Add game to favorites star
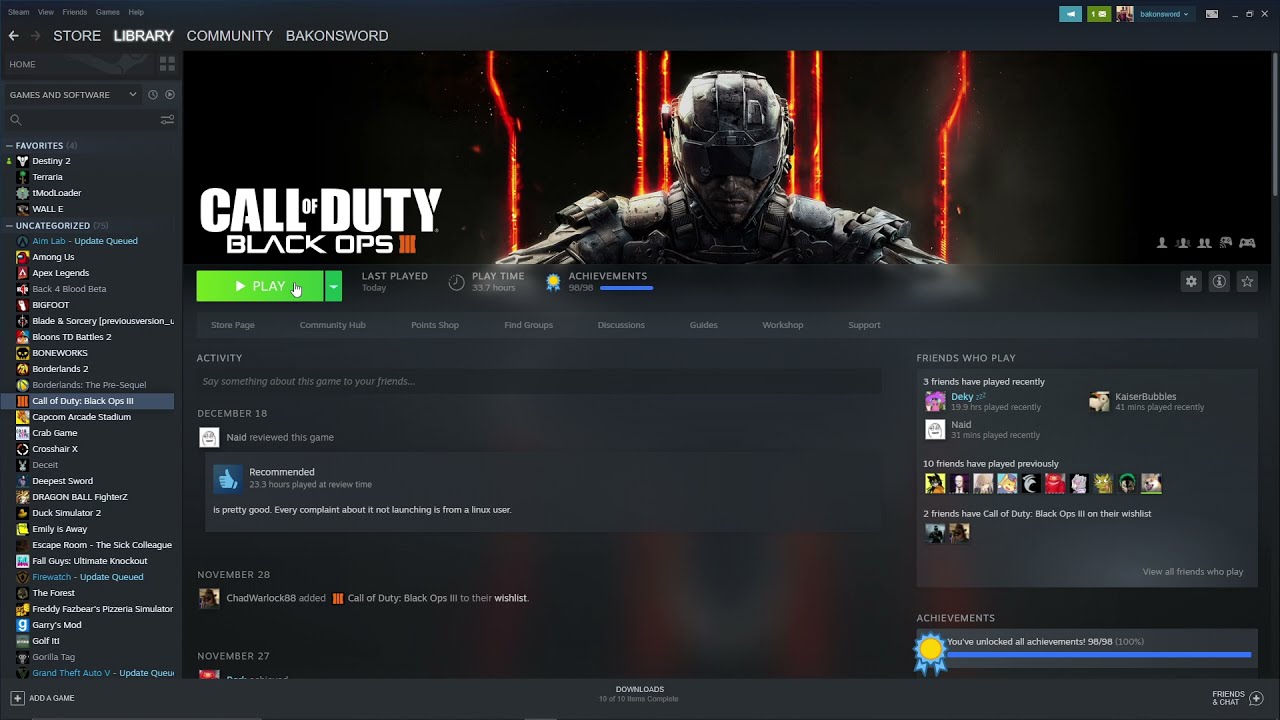This screenshot has width=1280, height=720. point(1247,282)
